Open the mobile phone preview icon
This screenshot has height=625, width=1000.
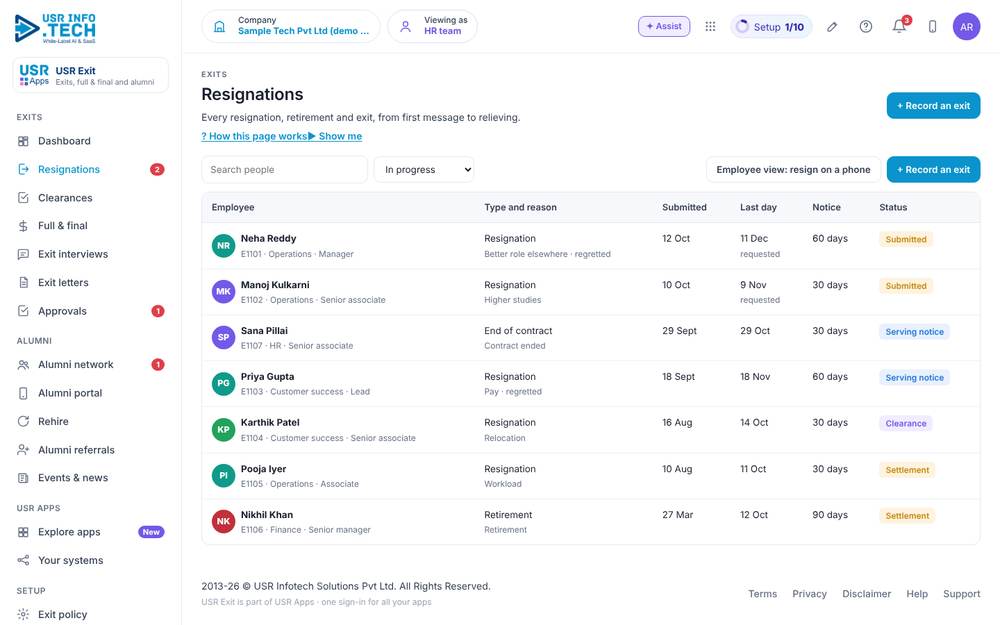click(932, 26)
